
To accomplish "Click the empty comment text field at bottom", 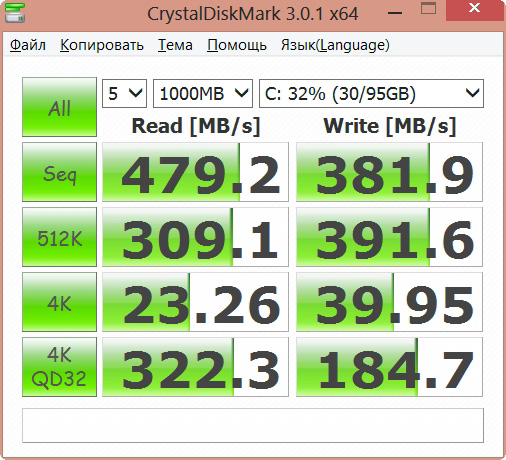I will [x=253, y=425].
